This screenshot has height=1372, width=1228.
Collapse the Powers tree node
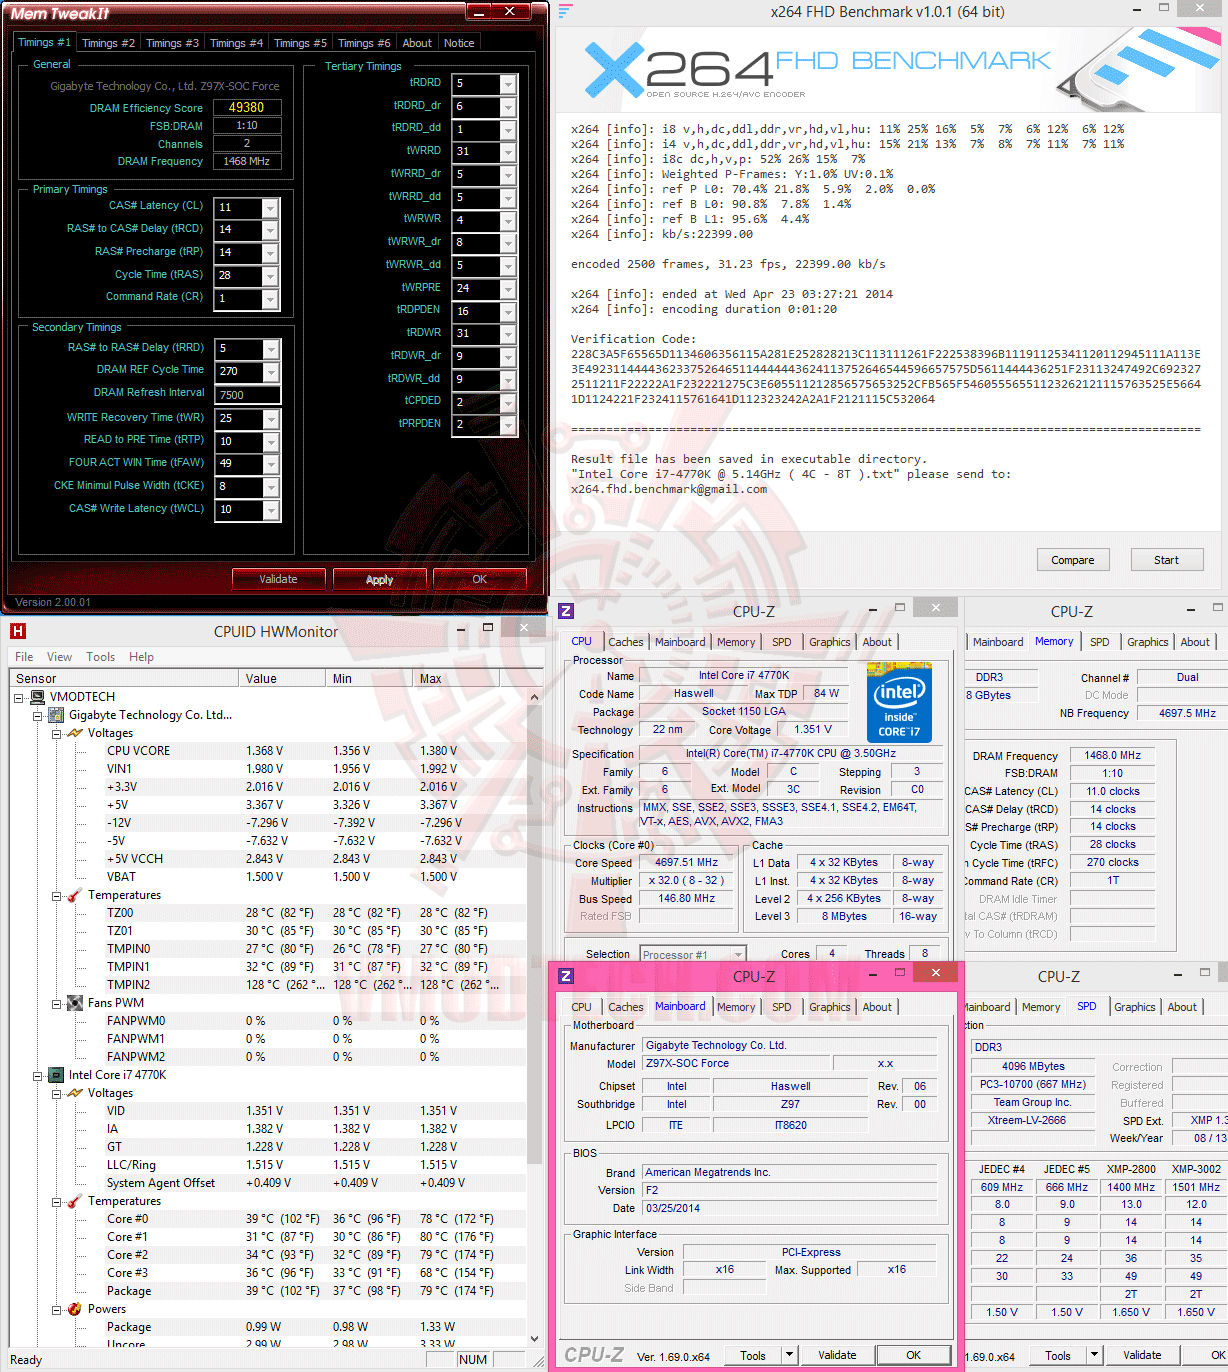coord(57,1309)
